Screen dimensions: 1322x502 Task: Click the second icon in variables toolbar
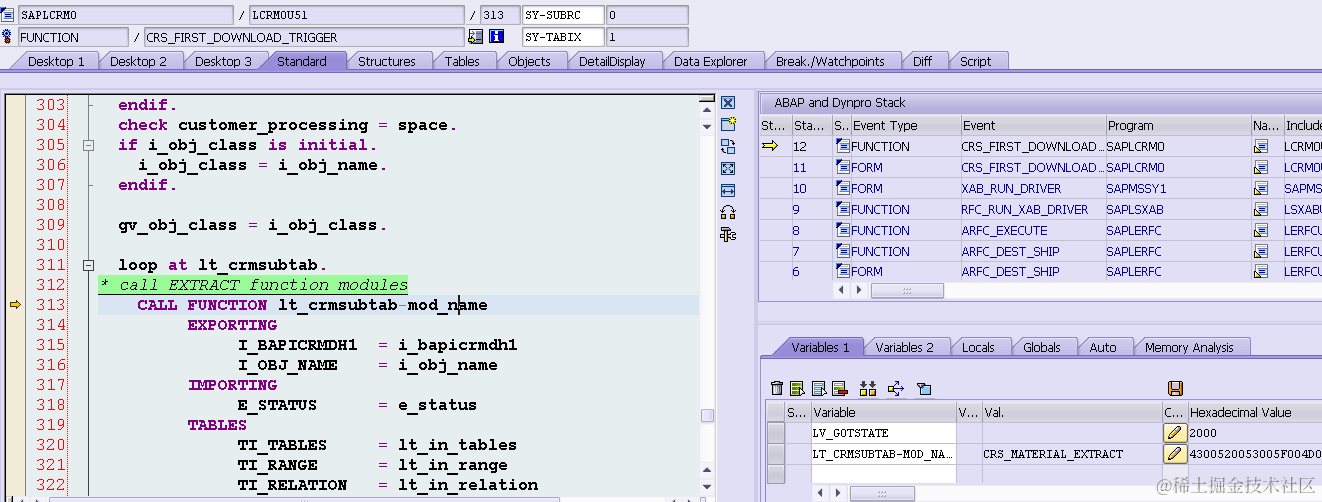(x=797, y=388)
